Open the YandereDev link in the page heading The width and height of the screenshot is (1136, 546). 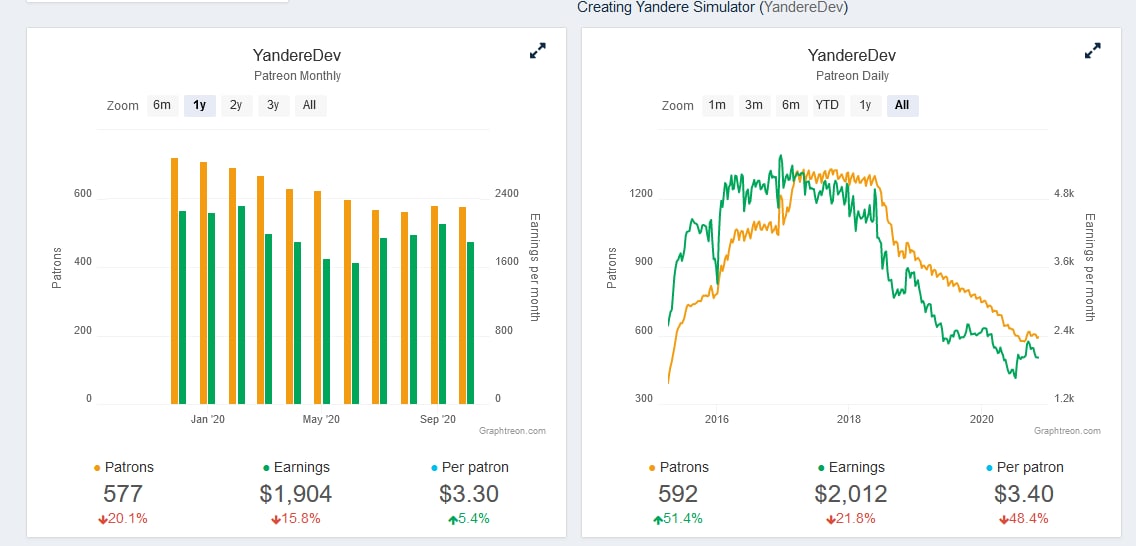pyautogui.click(x=803, y=8)
